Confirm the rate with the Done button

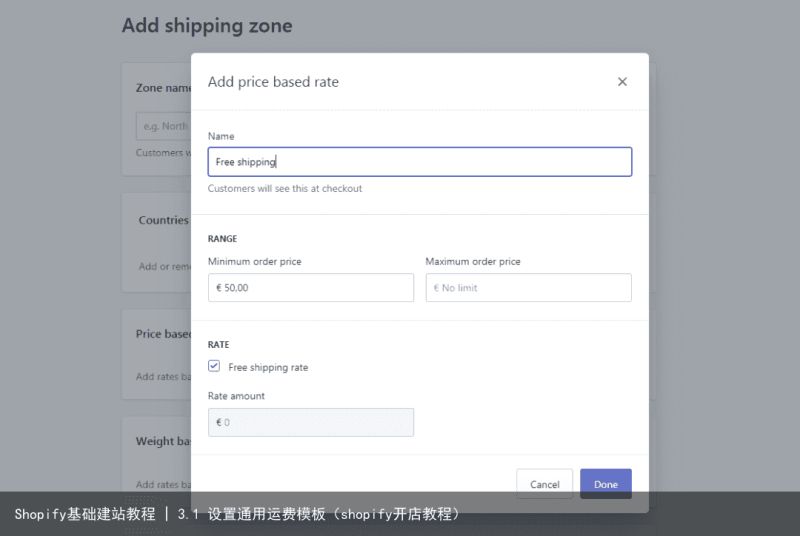pyautogui.click(x=606, y=484)
